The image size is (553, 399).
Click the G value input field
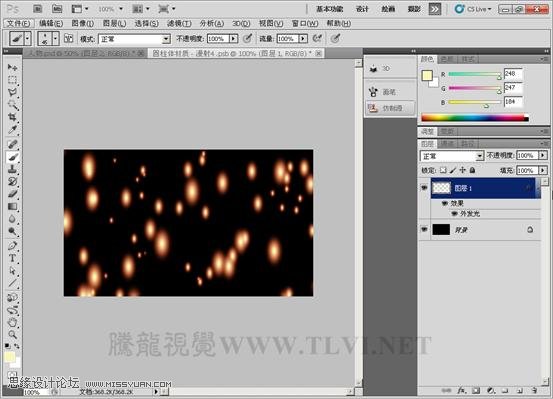[513, 87]
